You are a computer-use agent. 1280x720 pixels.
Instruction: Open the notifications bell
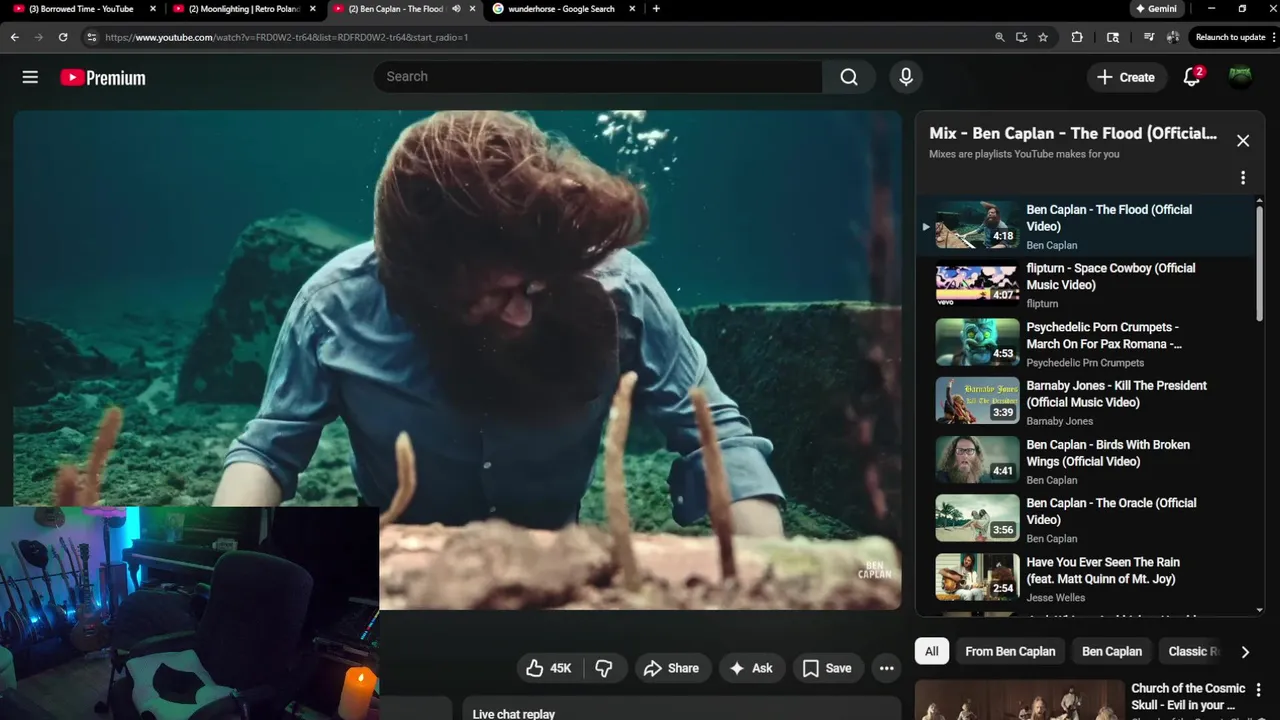click(x=1192, y=77)
